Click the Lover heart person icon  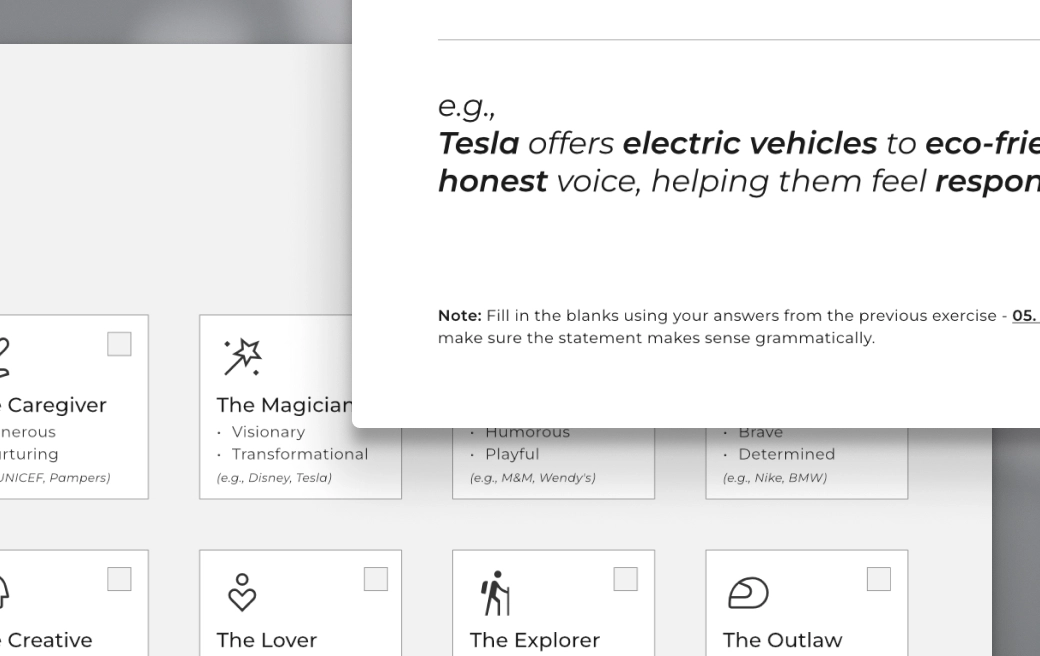point(242,592)
